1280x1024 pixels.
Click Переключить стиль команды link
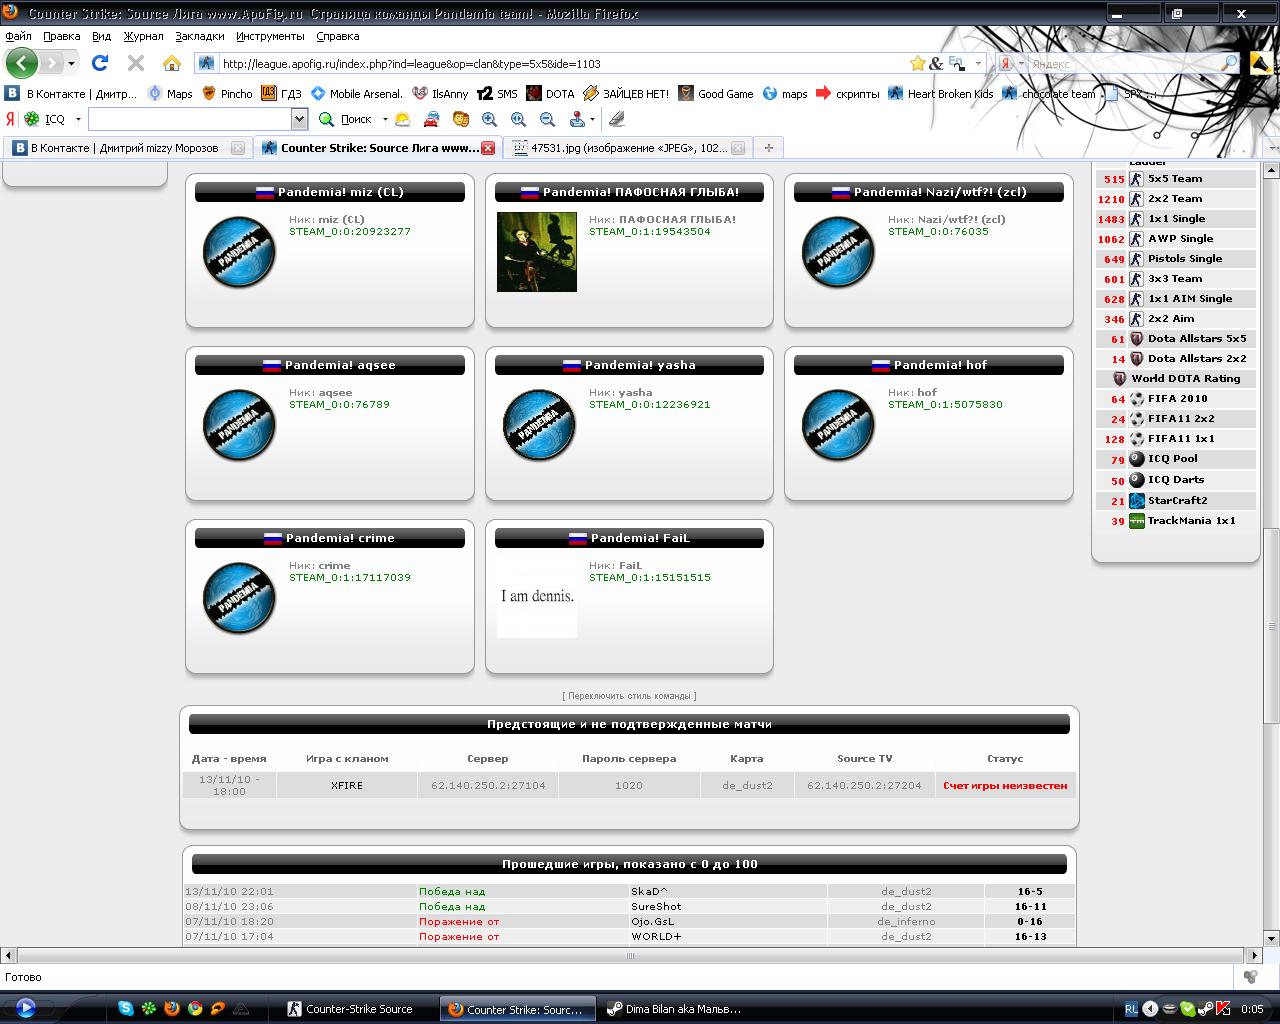point(630,696)
